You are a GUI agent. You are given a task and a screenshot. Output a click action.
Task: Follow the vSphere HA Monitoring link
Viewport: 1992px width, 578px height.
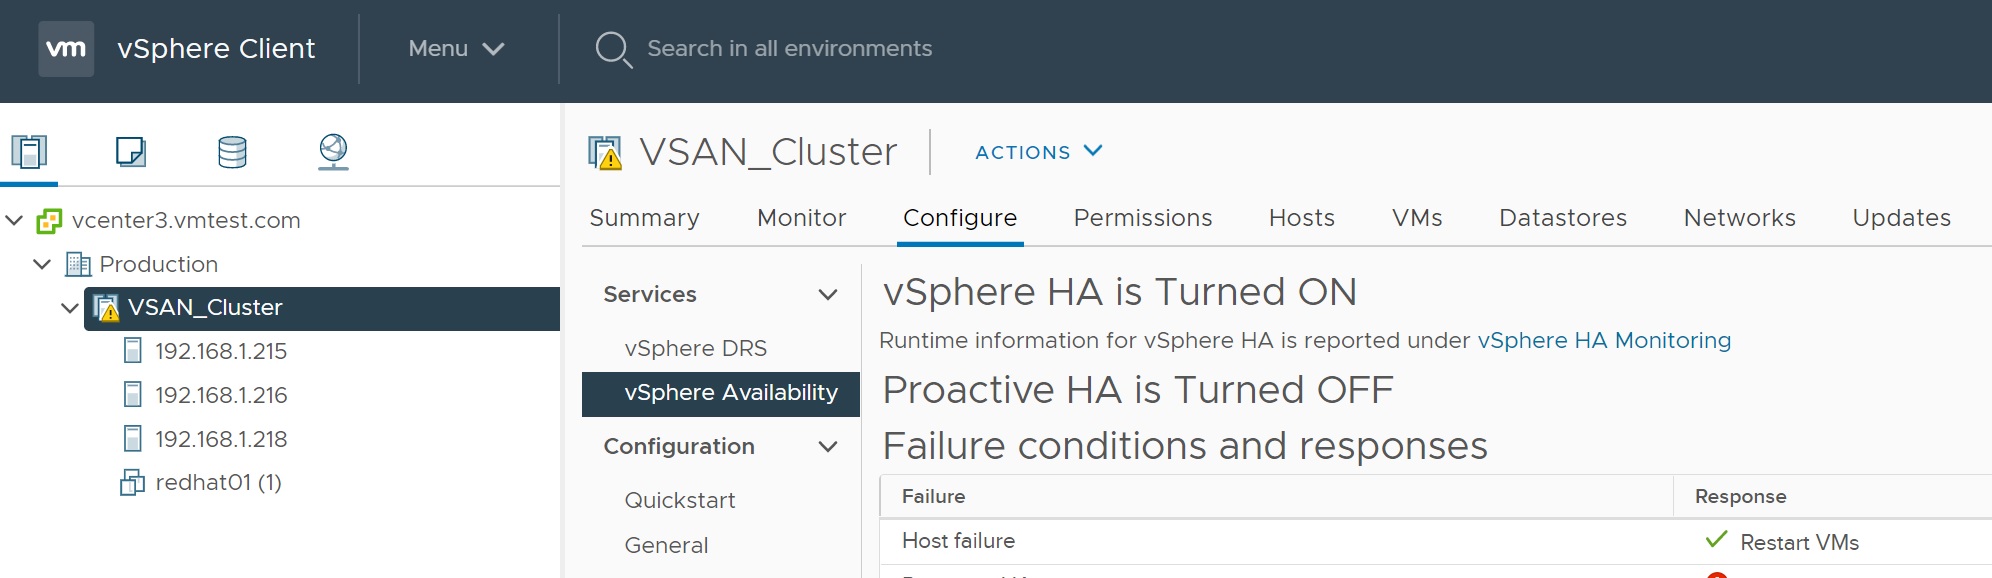click(1603, 341)
